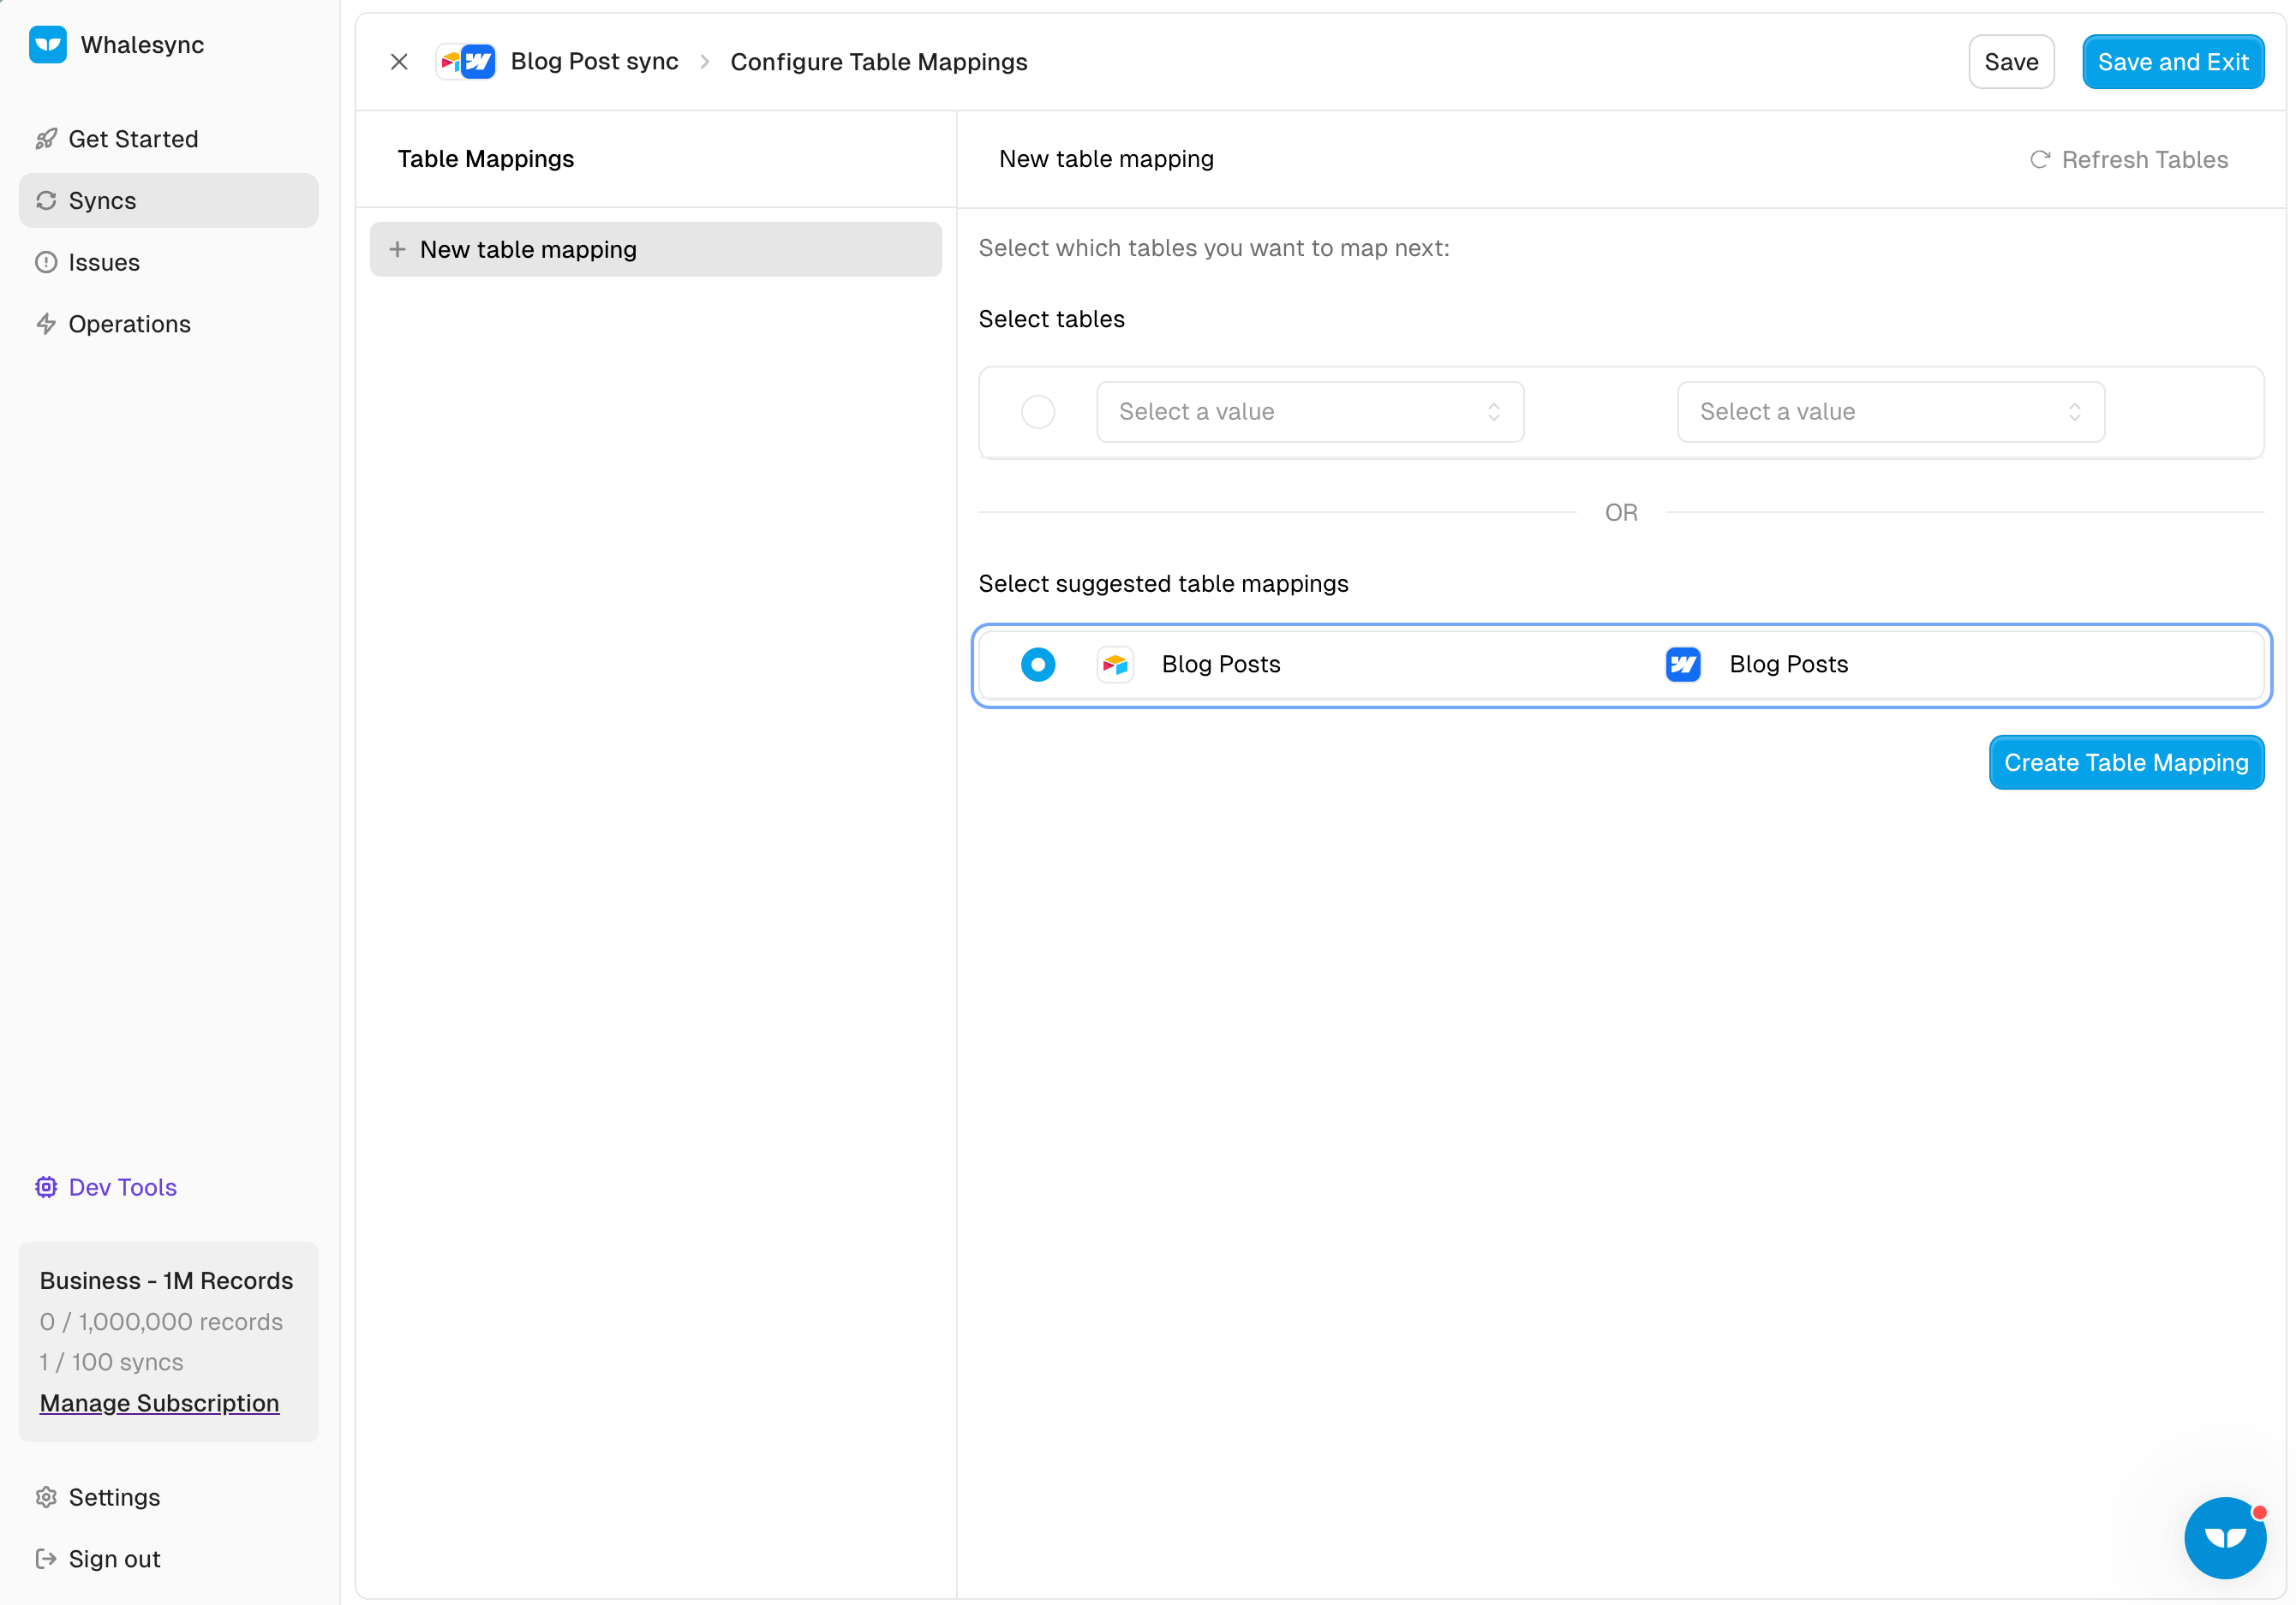The image size is (2296, 1605).
Task: Open the Whalesync chat support bubble
Action: [2224, 1537]
